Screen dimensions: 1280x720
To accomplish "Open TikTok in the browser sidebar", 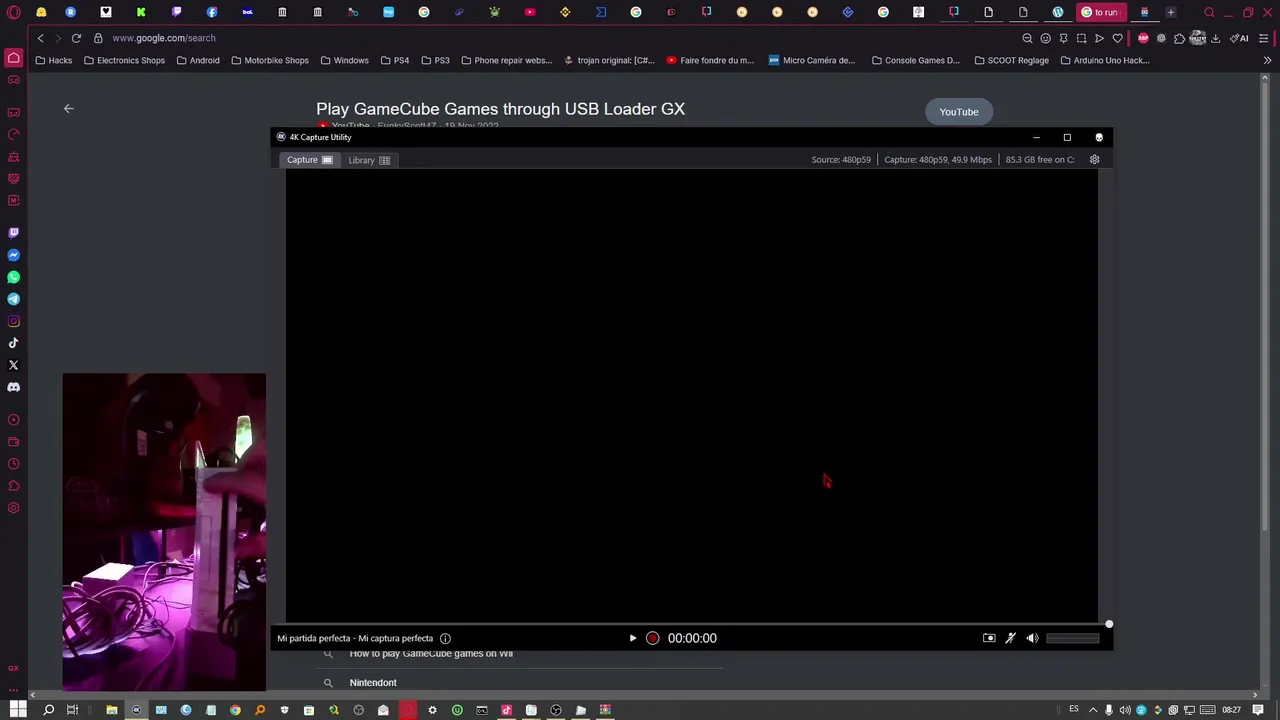I will click(13, 343).
